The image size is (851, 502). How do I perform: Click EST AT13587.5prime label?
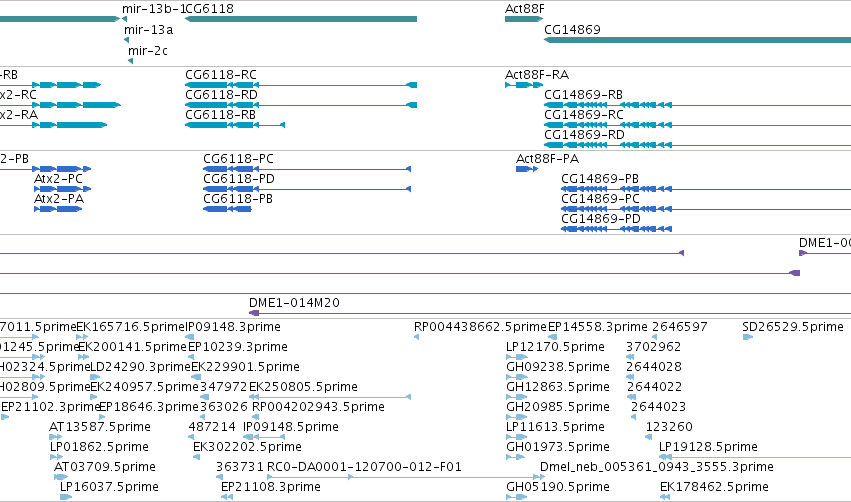point(100,427)
